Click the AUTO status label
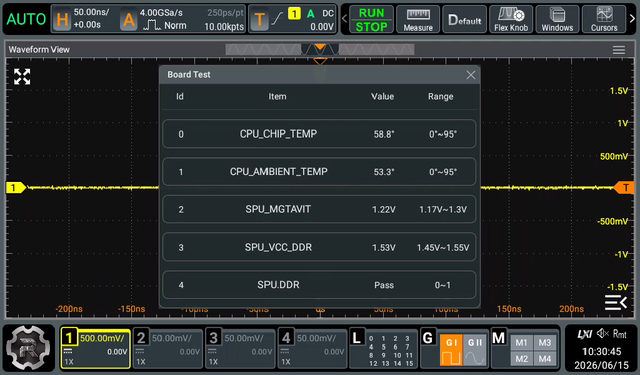This screenshot has height=375, width=640. [26, 19]
